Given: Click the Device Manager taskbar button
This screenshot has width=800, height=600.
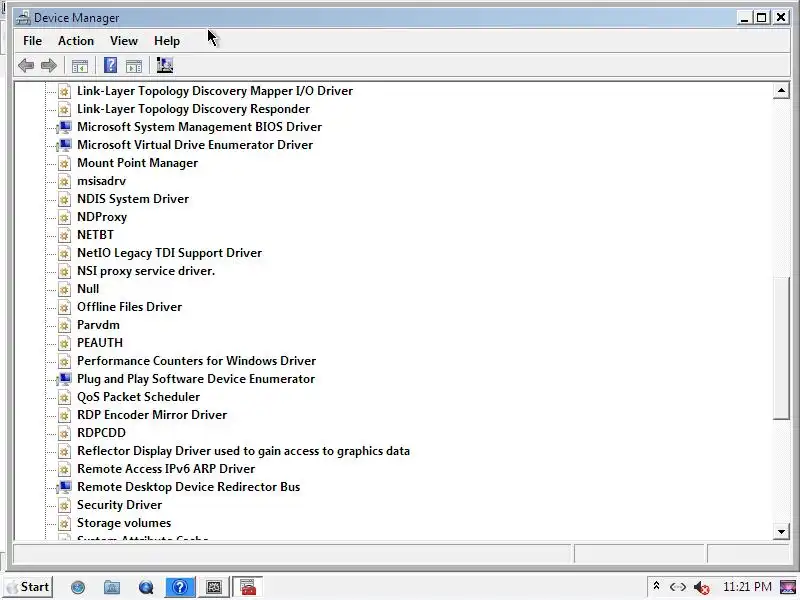Looking at the screenshot, I should (248, 587).
